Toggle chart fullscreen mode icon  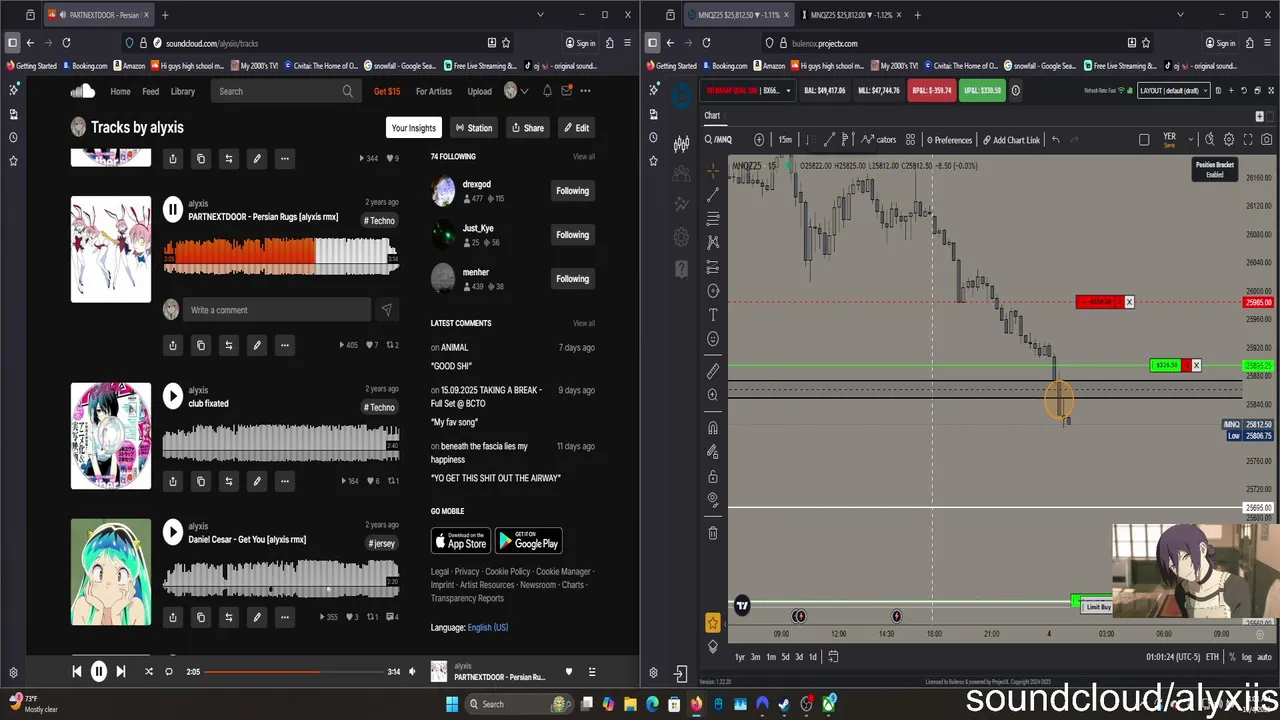(1248, 140)
